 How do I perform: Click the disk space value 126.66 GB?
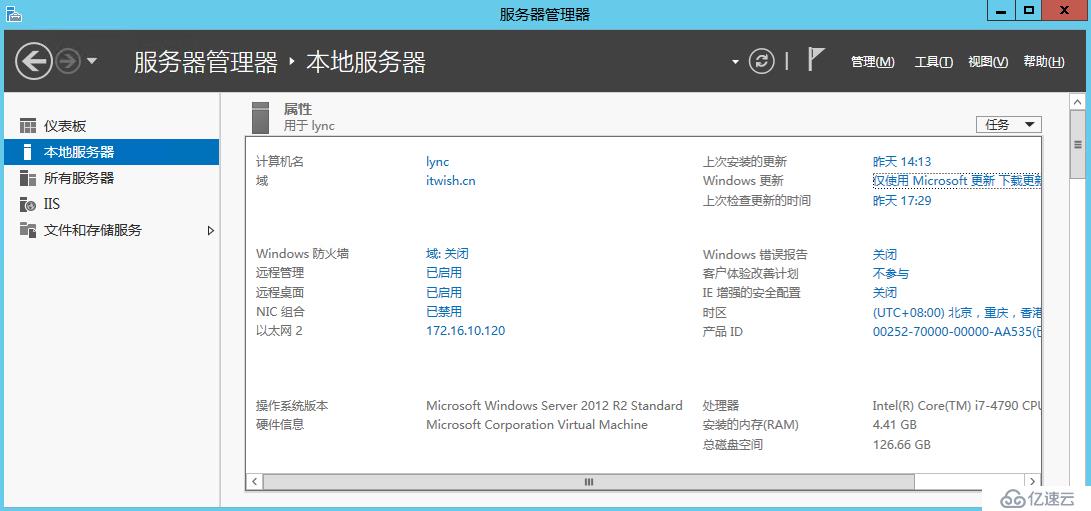pos(902,444)
